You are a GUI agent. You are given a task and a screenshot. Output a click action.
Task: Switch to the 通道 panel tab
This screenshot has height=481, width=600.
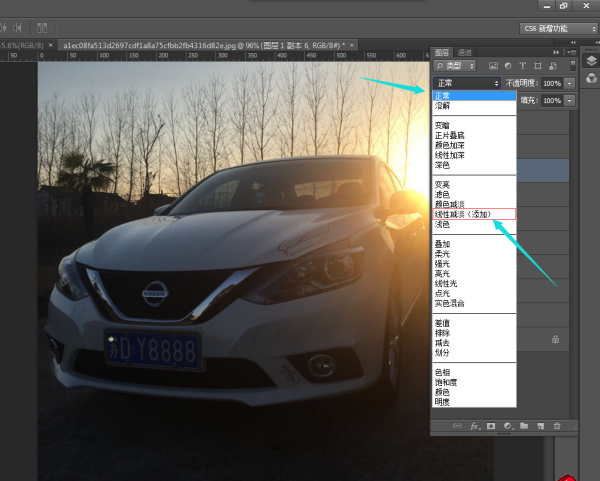(465, 52)
